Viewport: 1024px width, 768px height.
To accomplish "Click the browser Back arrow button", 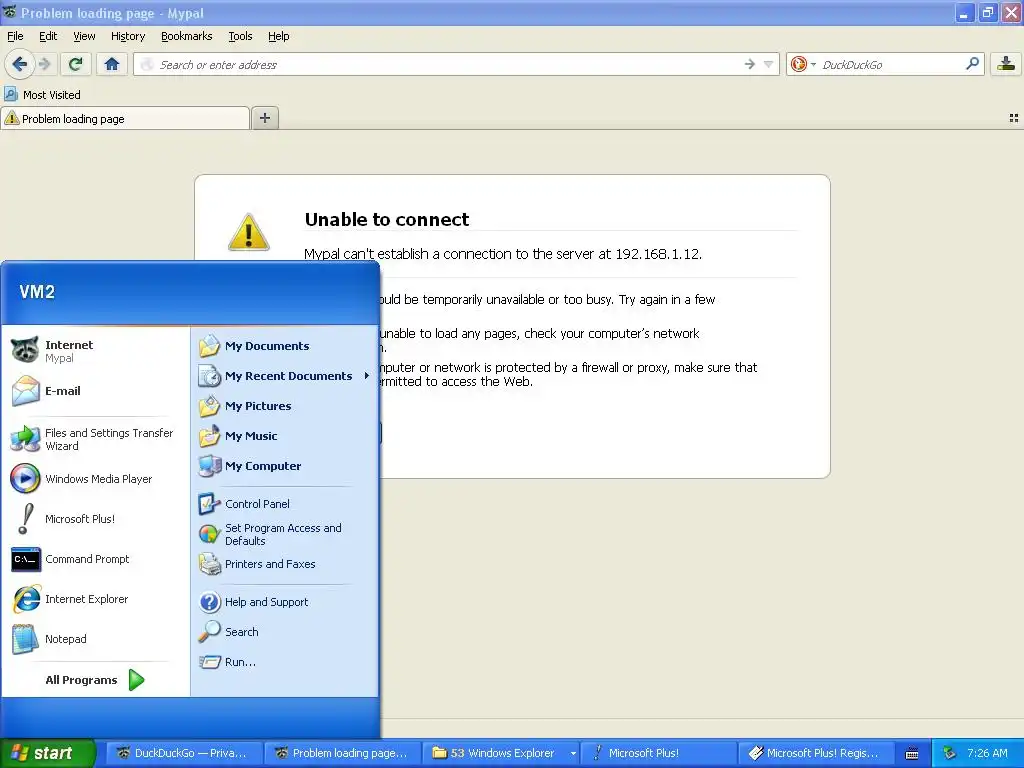I will coord(19,64).
